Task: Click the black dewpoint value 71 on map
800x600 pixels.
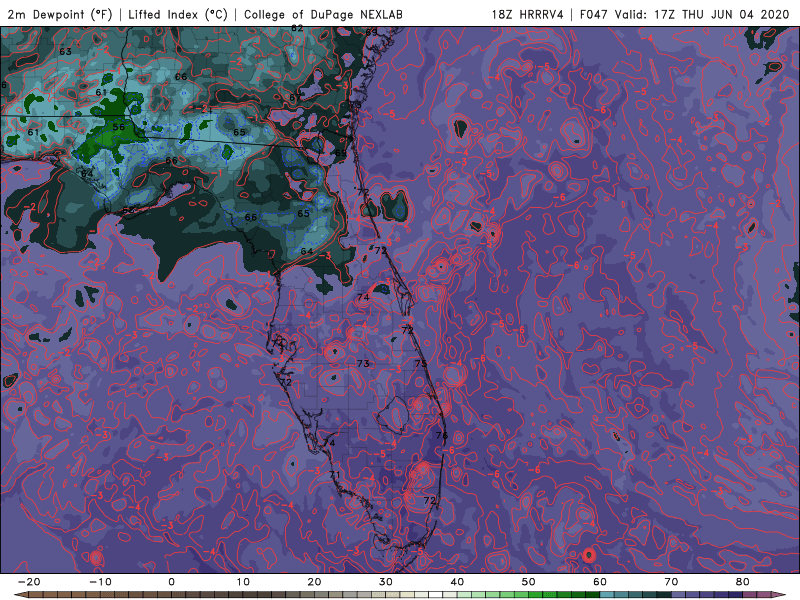Action: pyautogui.click(x=335, y=475)
